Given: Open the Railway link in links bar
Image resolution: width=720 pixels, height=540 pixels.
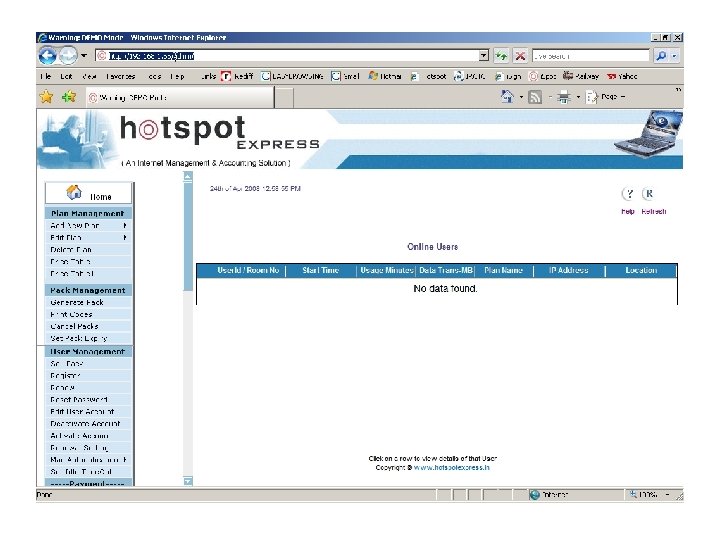Looking at the screenshot, I should coord(581,76).
